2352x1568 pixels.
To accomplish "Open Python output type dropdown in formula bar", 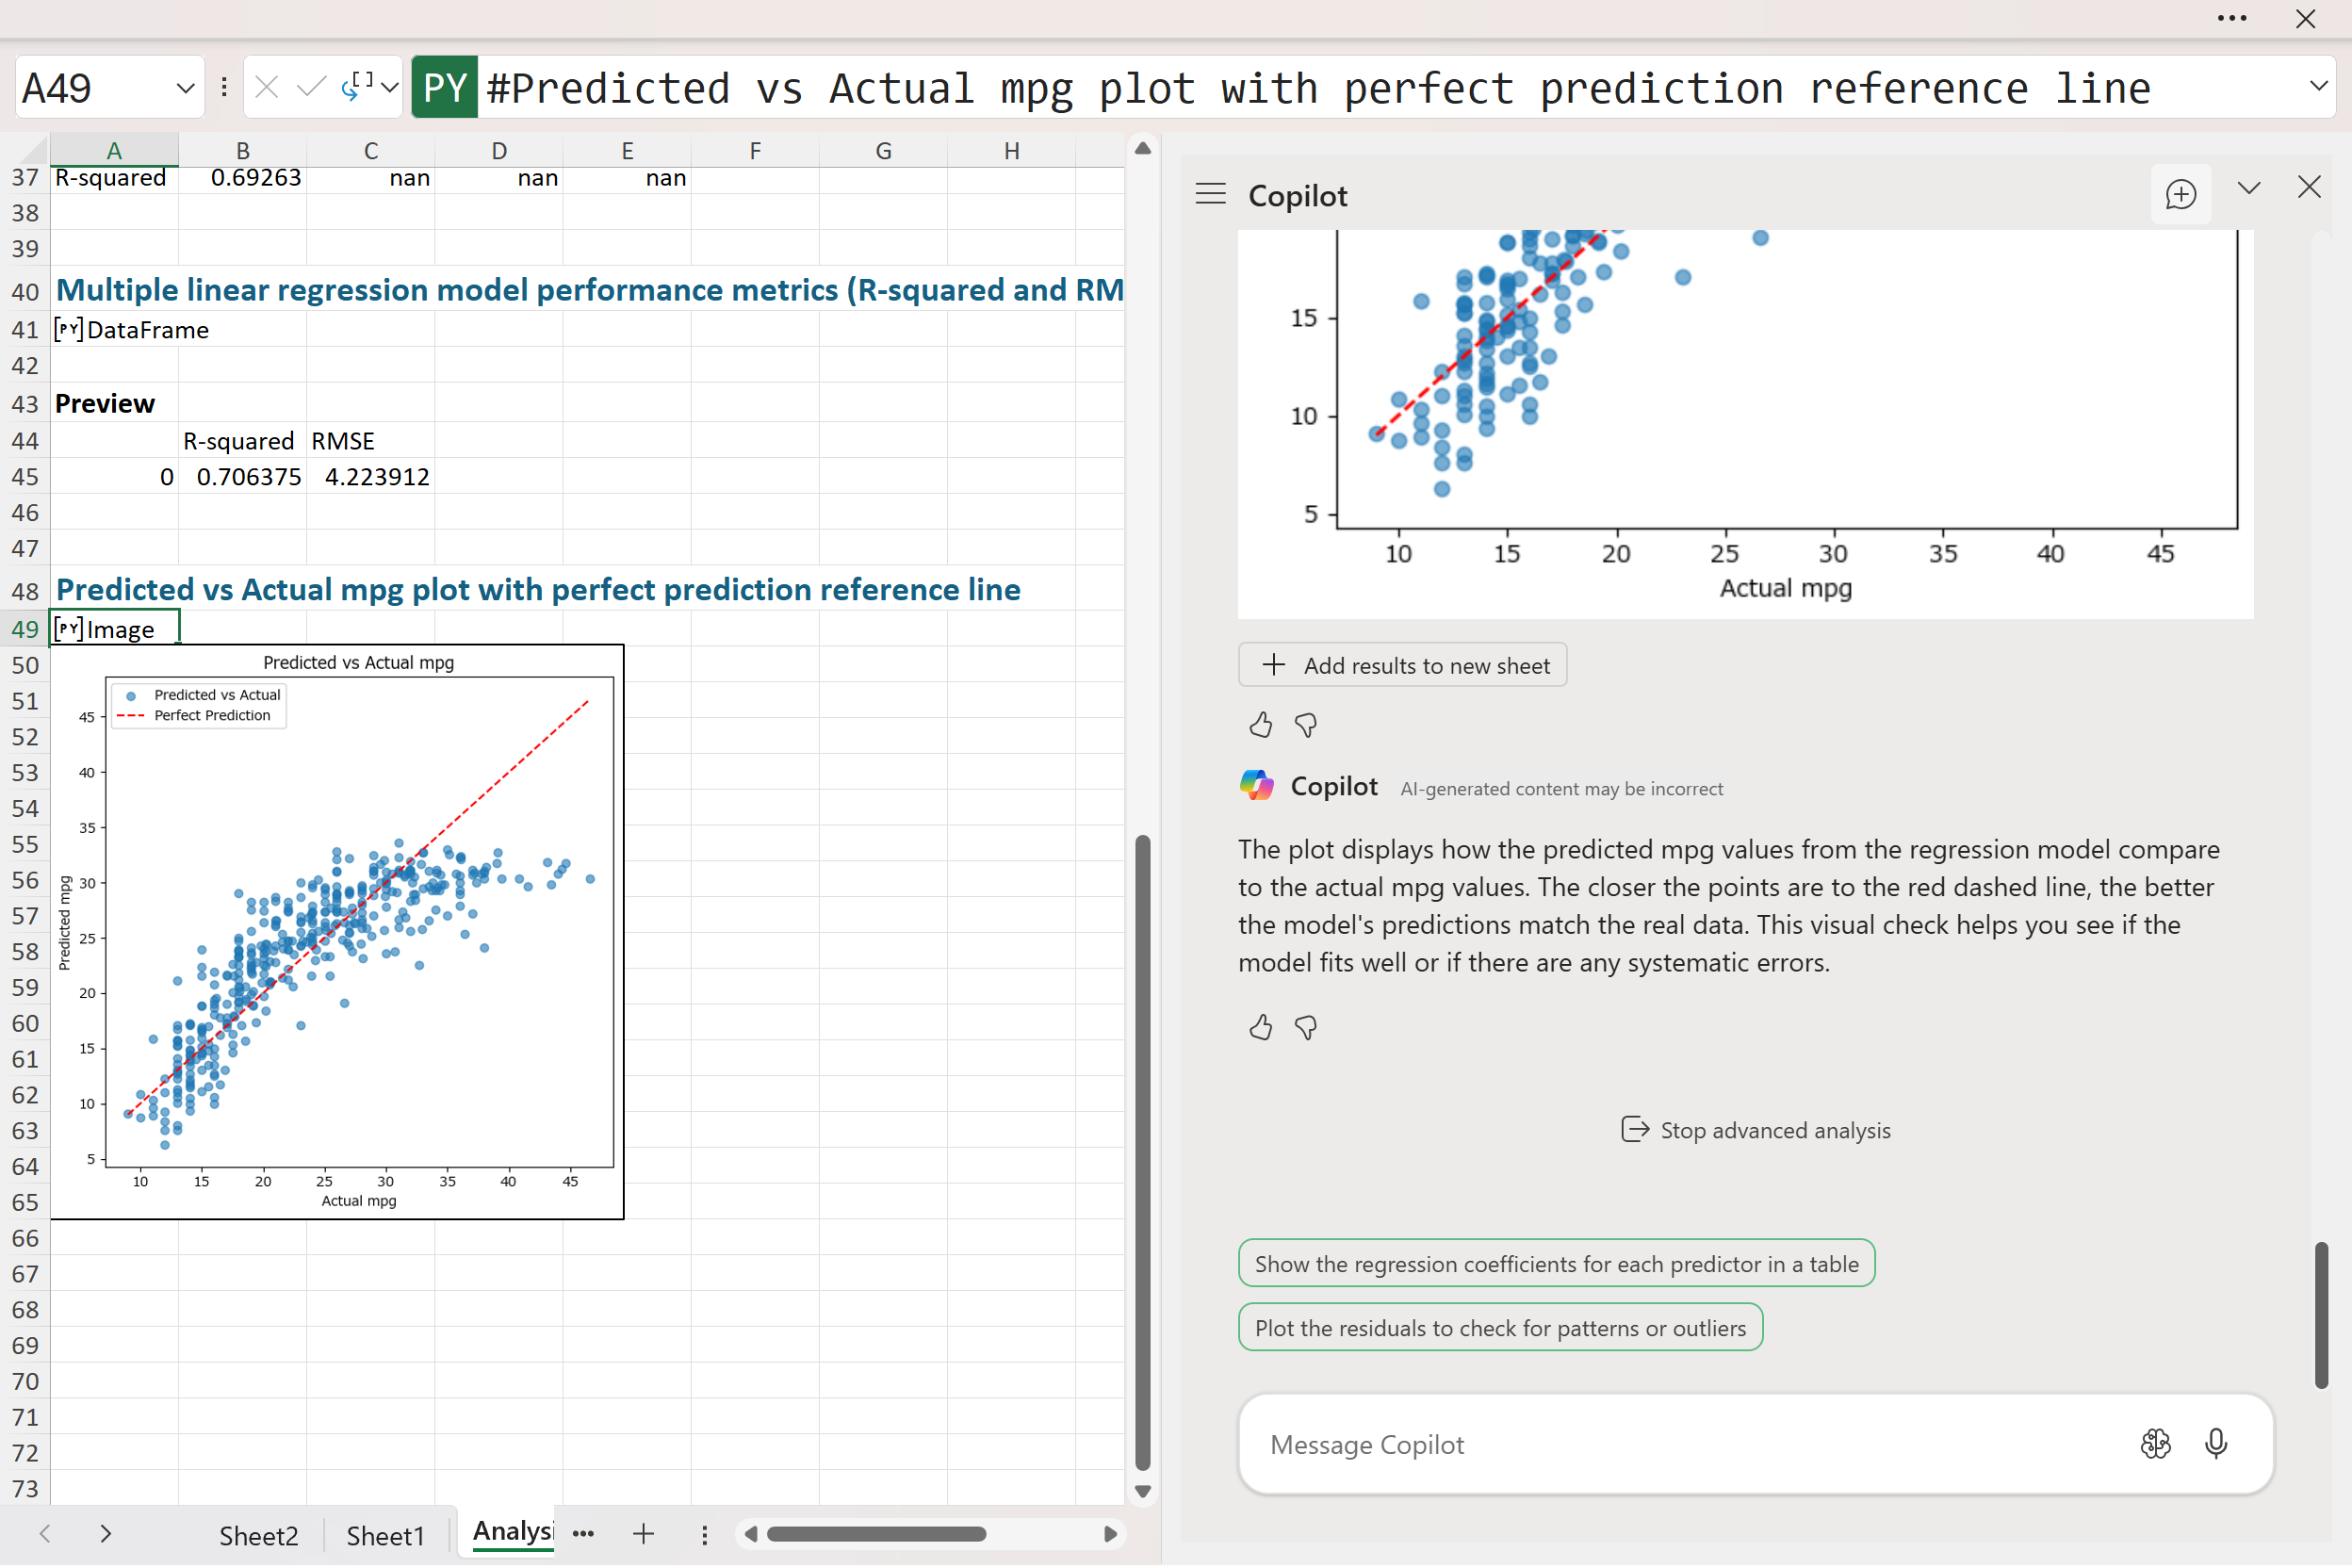I will point(370,88).
